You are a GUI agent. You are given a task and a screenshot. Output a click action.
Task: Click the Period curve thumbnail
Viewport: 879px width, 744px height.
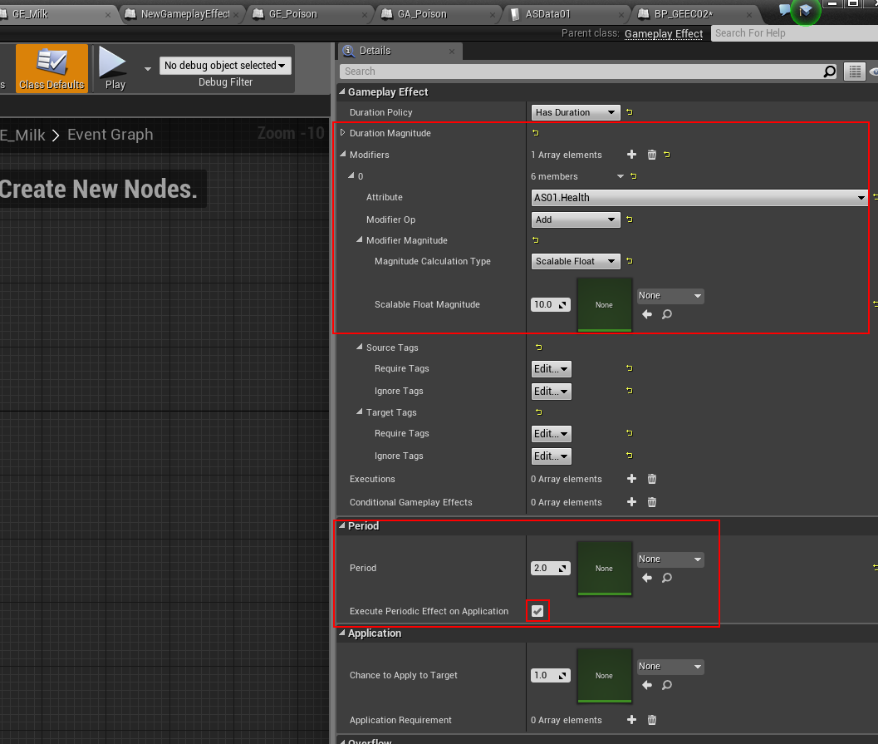(604, 568)
